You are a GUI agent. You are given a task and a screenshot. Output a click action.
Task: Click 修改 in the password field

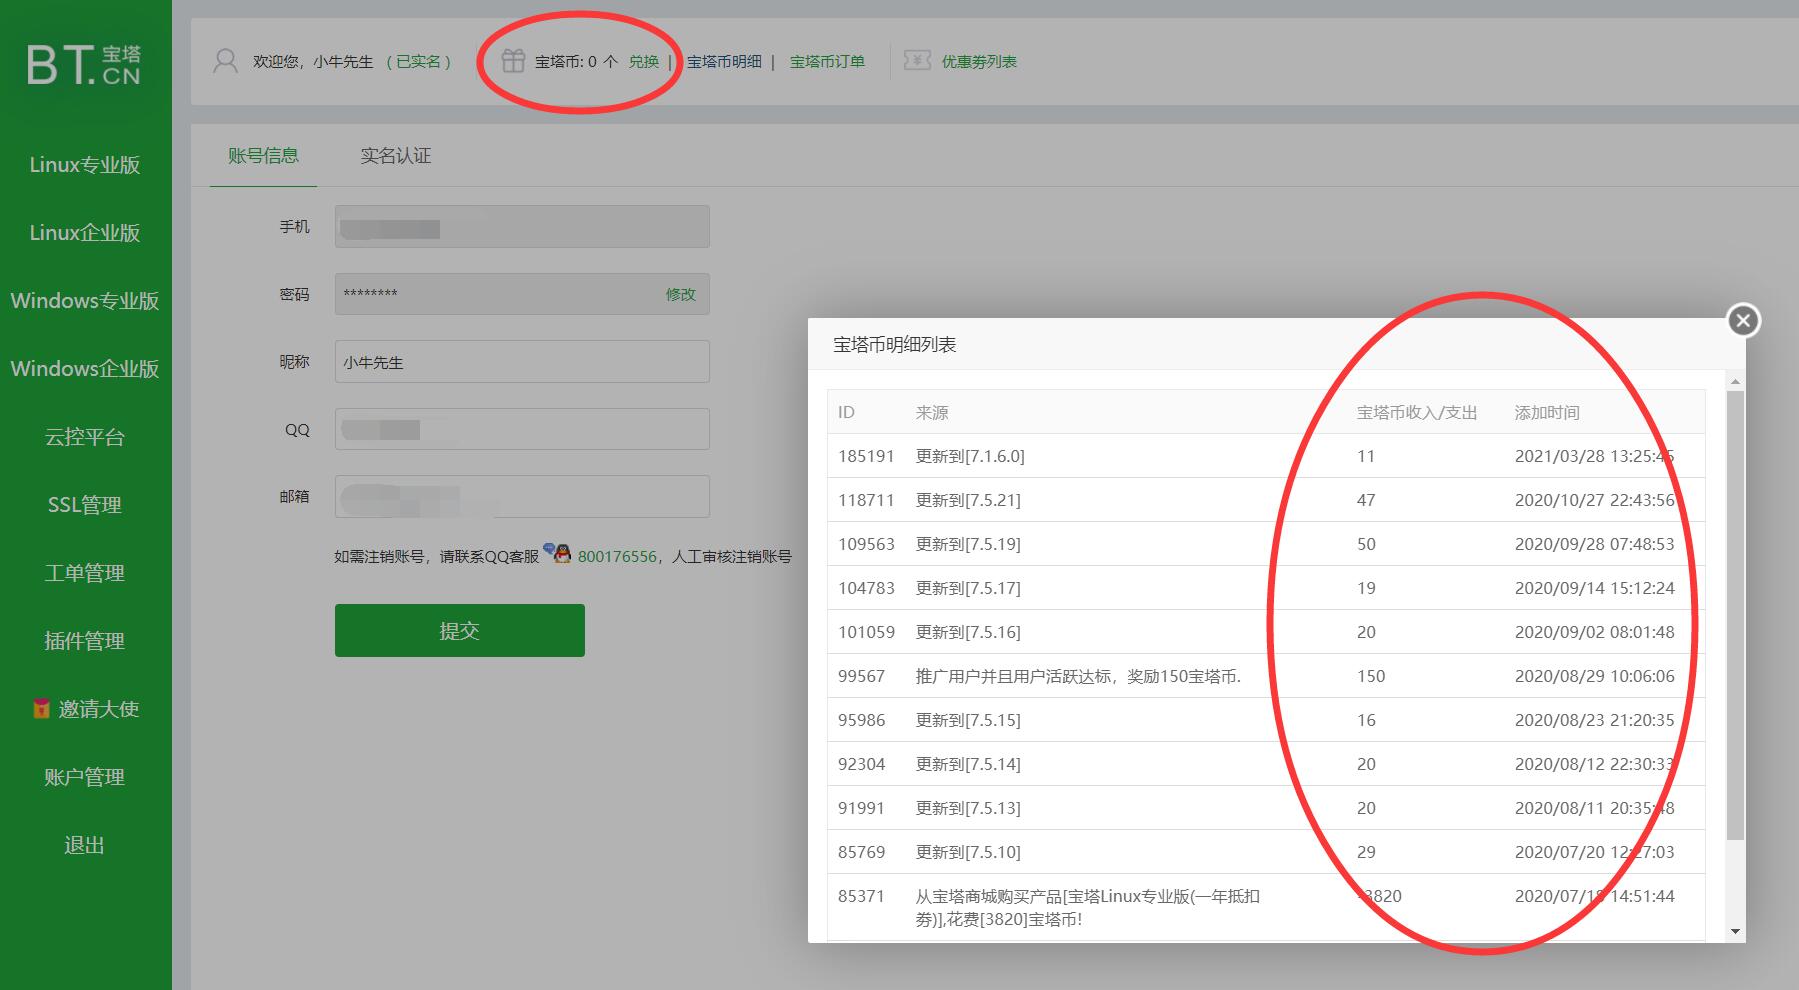pyautogui.click(x=680, y=294)
